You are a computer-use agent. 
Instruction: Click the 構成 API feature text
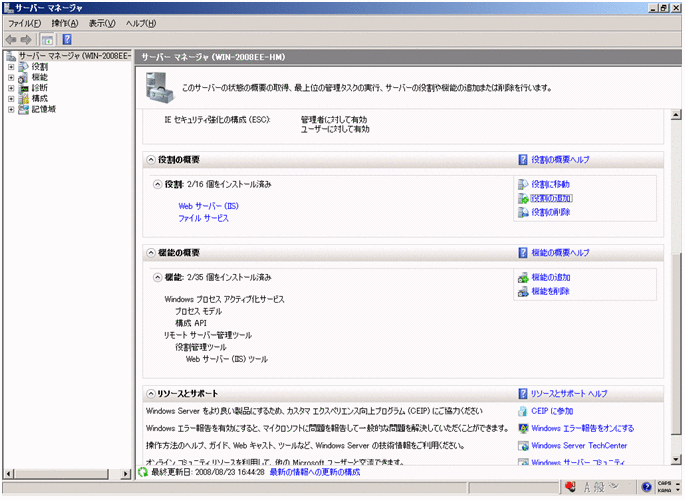point(191,324)
